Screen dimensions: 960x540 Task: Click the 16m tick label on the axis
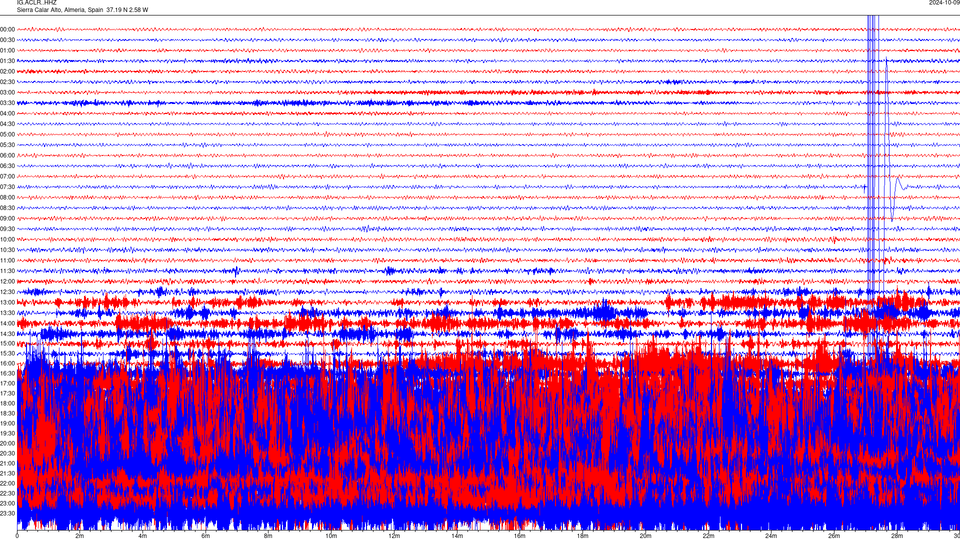click(x=520, y=536)
